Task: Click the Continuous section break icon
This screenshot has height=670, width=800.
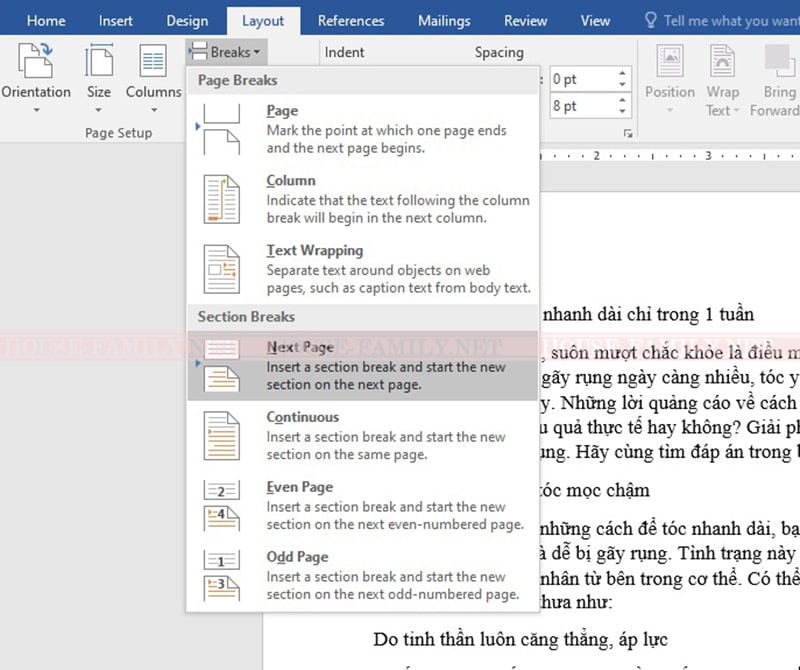Action: [x=221, y=436]
